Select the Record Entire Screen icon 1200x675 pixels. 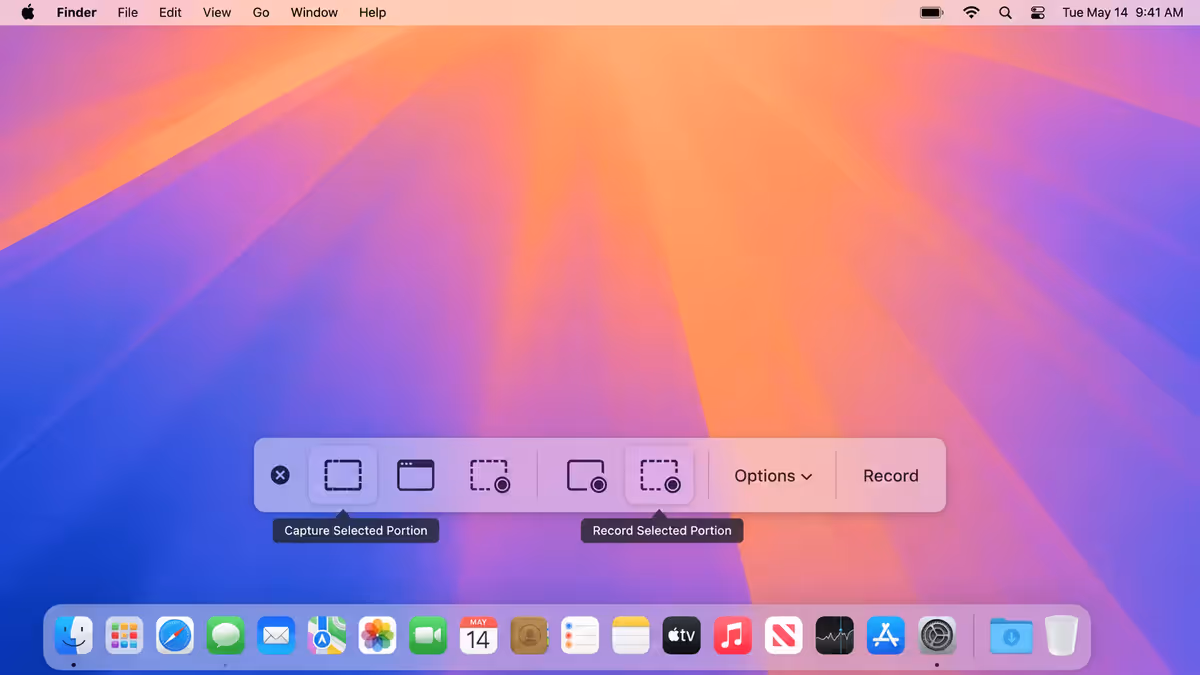[x=586, y=475]
